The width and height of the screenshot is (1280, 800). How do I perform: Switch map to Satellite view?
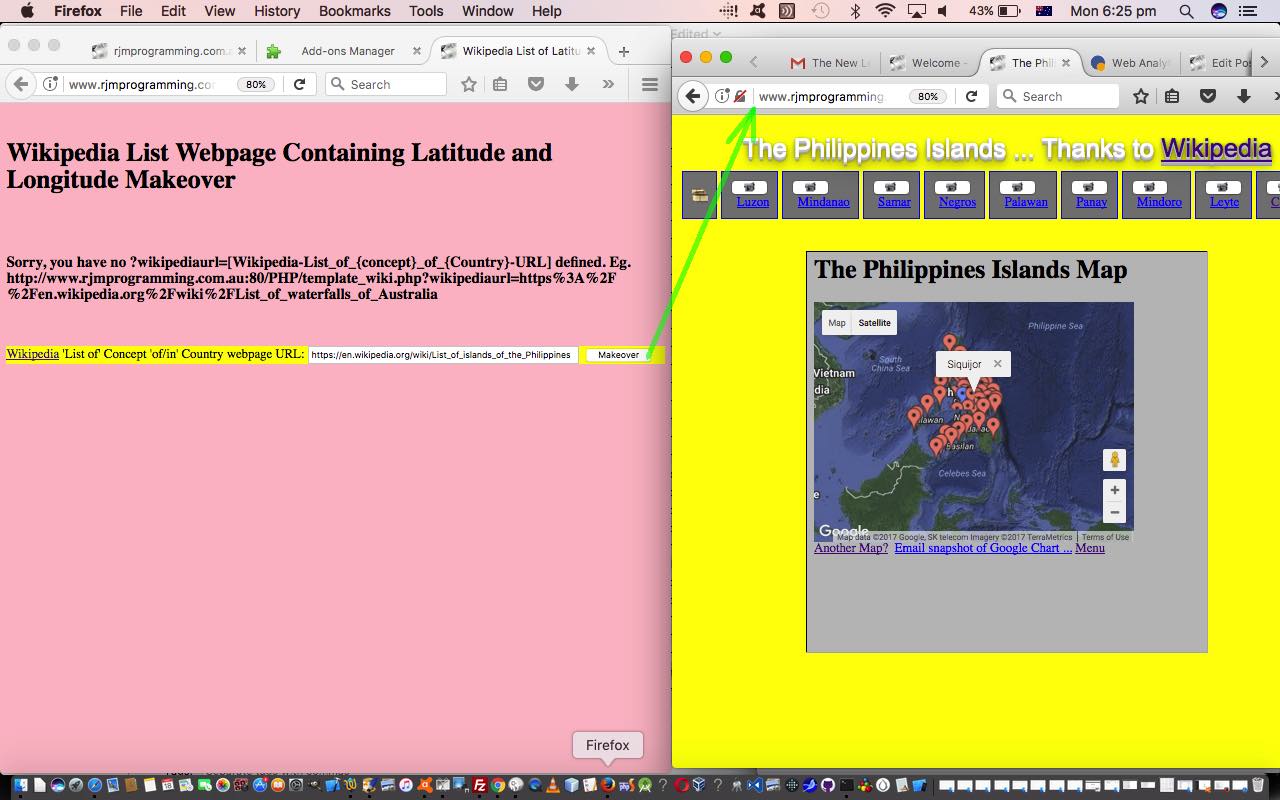(874, 322)
